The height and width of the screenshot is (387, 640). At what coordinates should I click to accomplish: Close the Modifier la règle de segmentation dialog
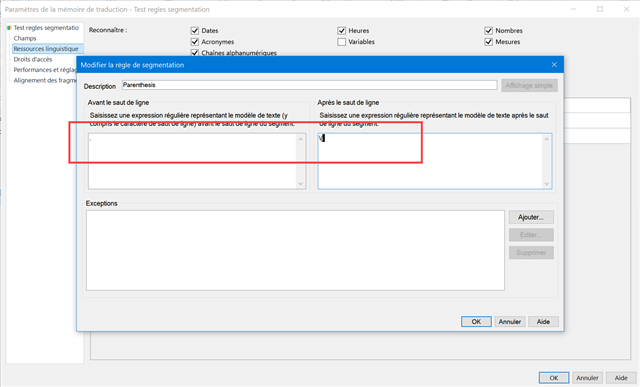coord(554,64)
